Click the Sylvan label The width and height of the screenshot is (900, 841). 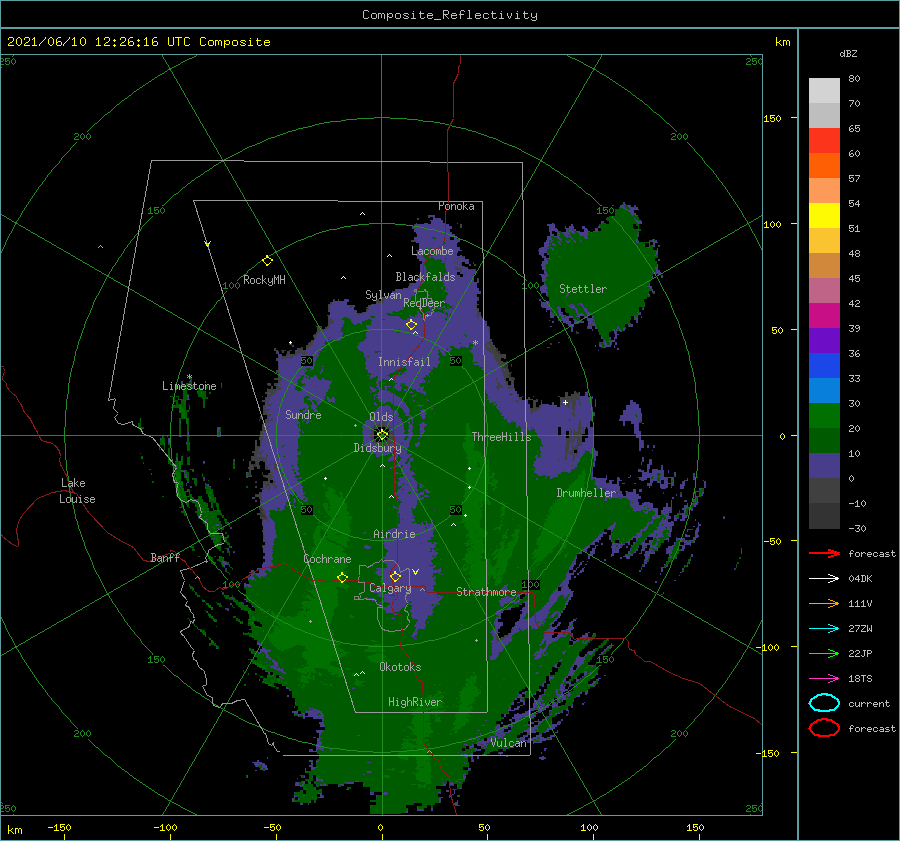(383, 295)
